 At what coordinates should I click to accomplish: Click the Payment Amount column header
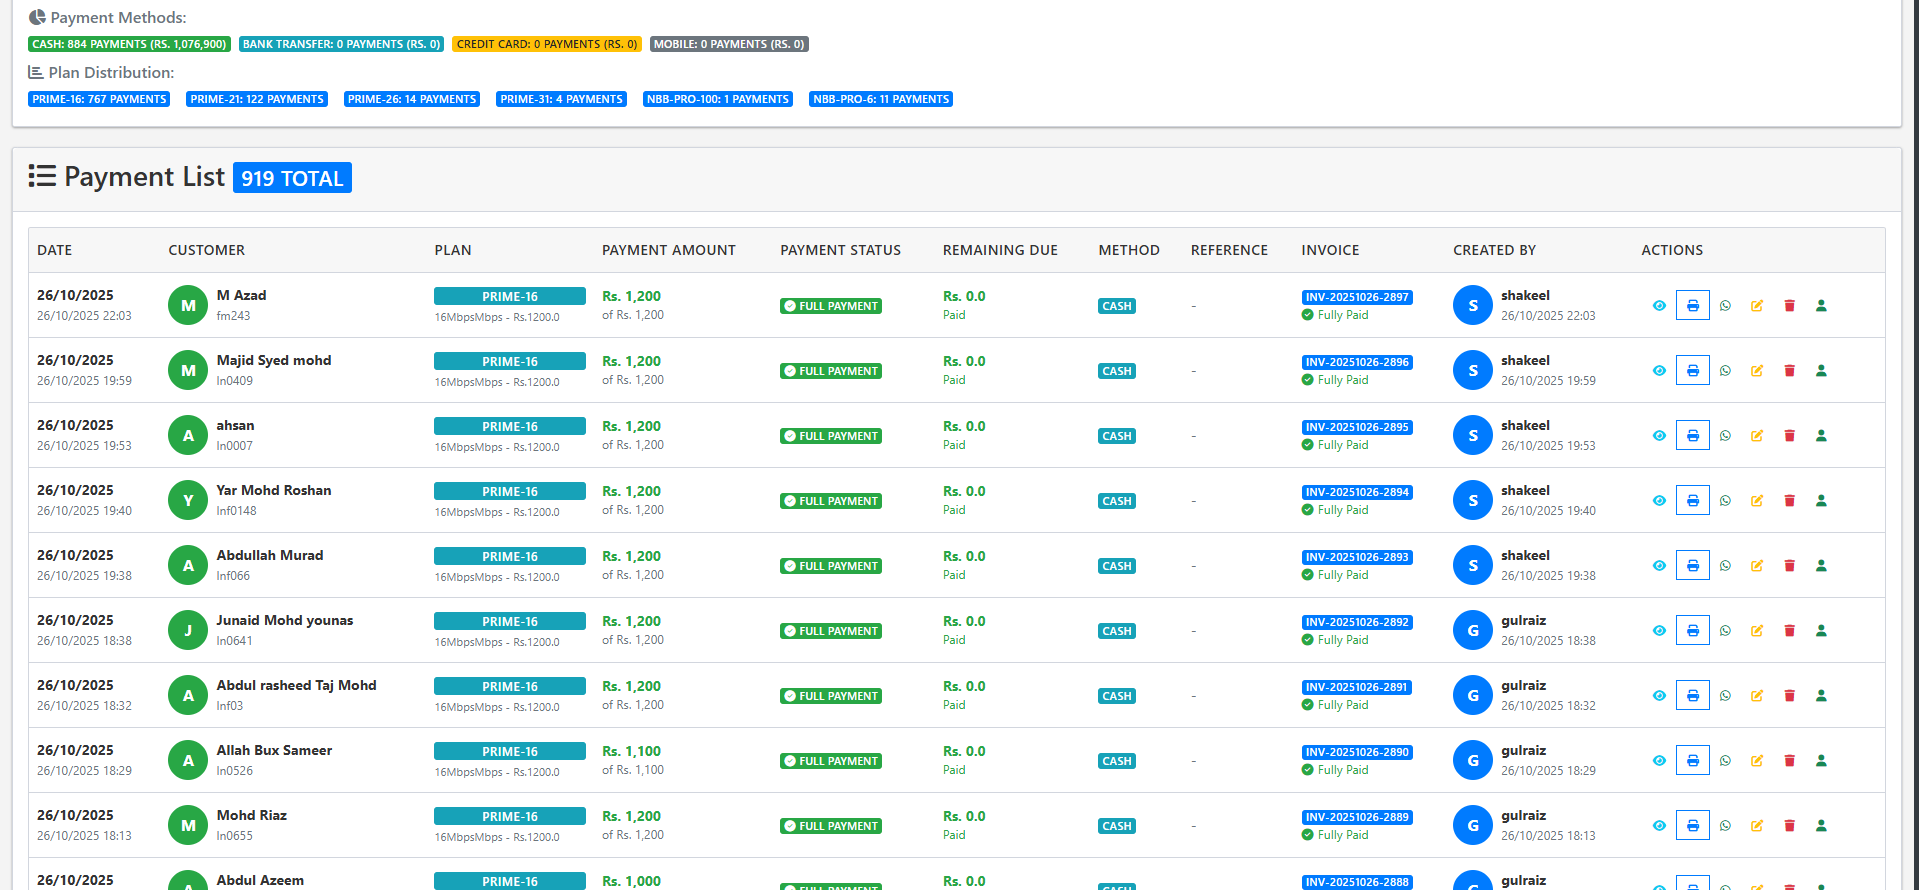pyautogui.click(x=668, y=250)
